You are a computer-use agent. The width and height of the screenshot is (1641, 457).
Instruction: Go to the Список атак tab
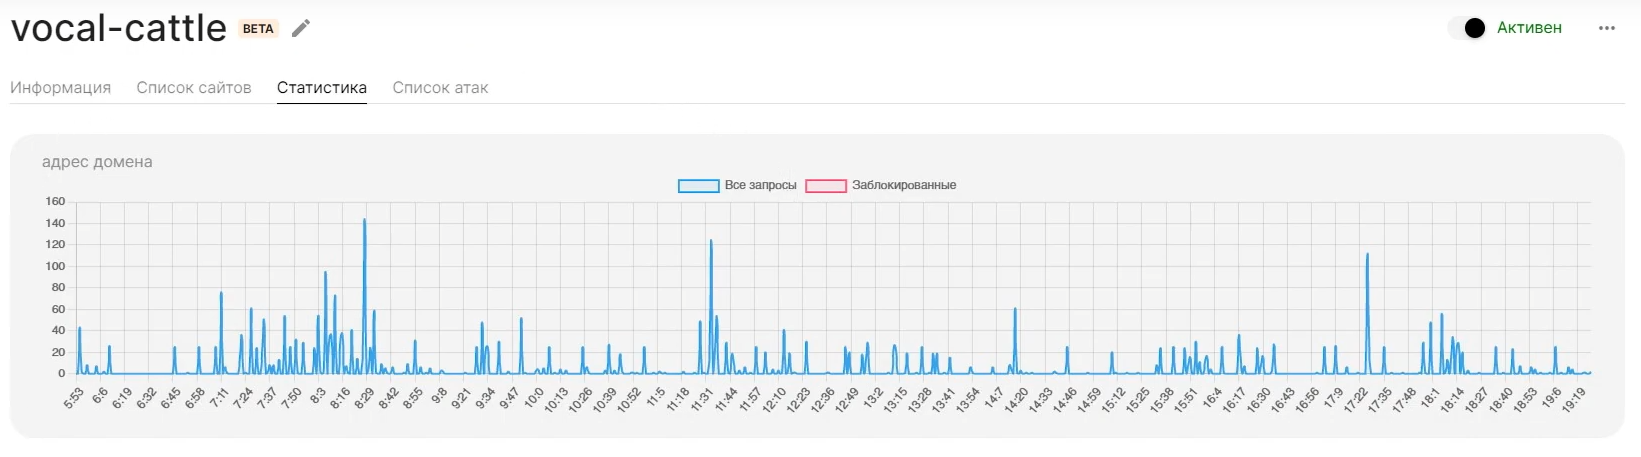coord(440,88)
